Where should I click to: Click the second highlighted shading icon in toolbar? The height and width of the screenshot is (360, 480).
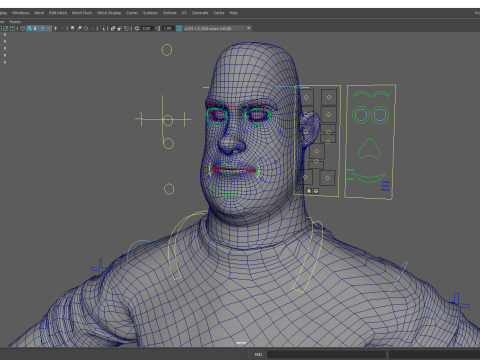pyautogui.click(x=36, y=28)
